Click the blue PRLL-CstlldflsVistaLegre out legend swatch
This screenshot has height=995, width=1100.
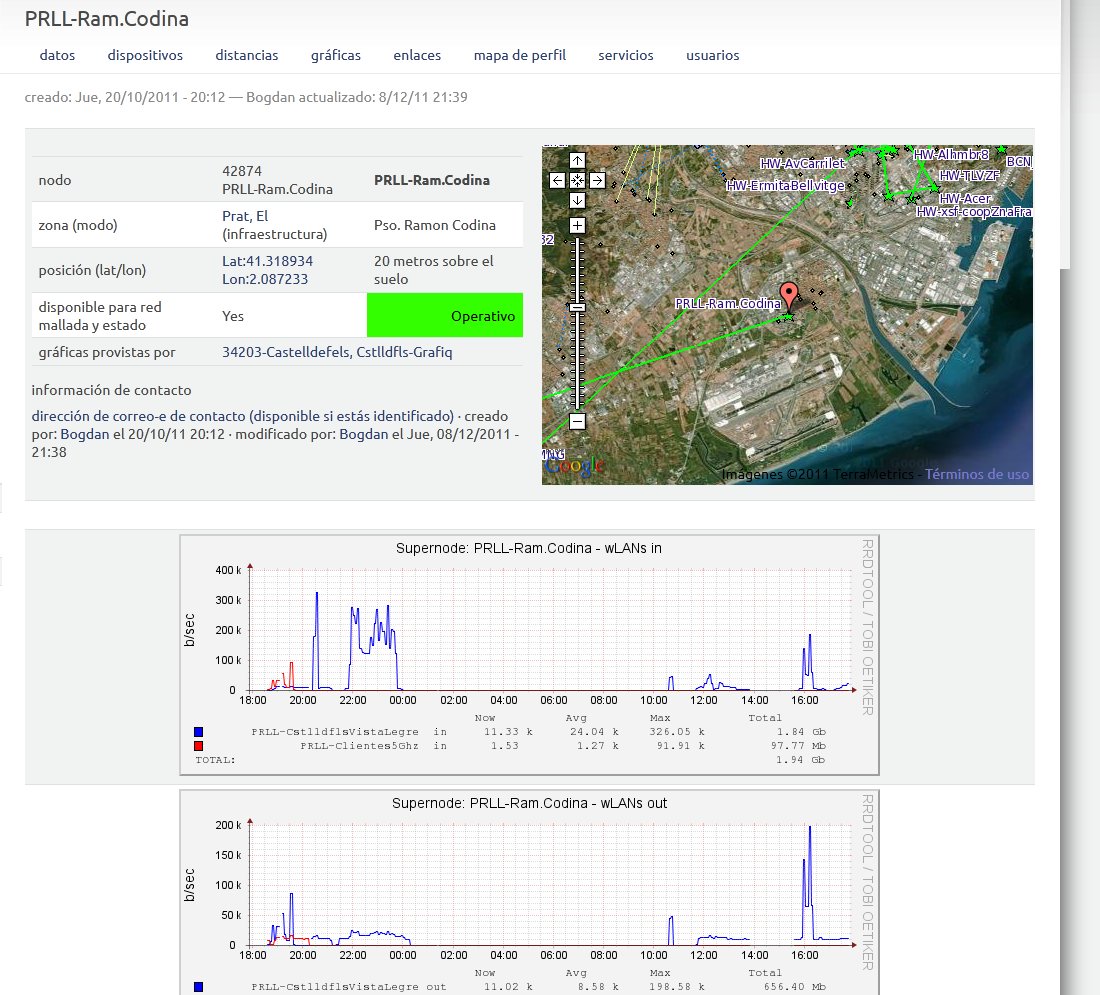(199, 987)
